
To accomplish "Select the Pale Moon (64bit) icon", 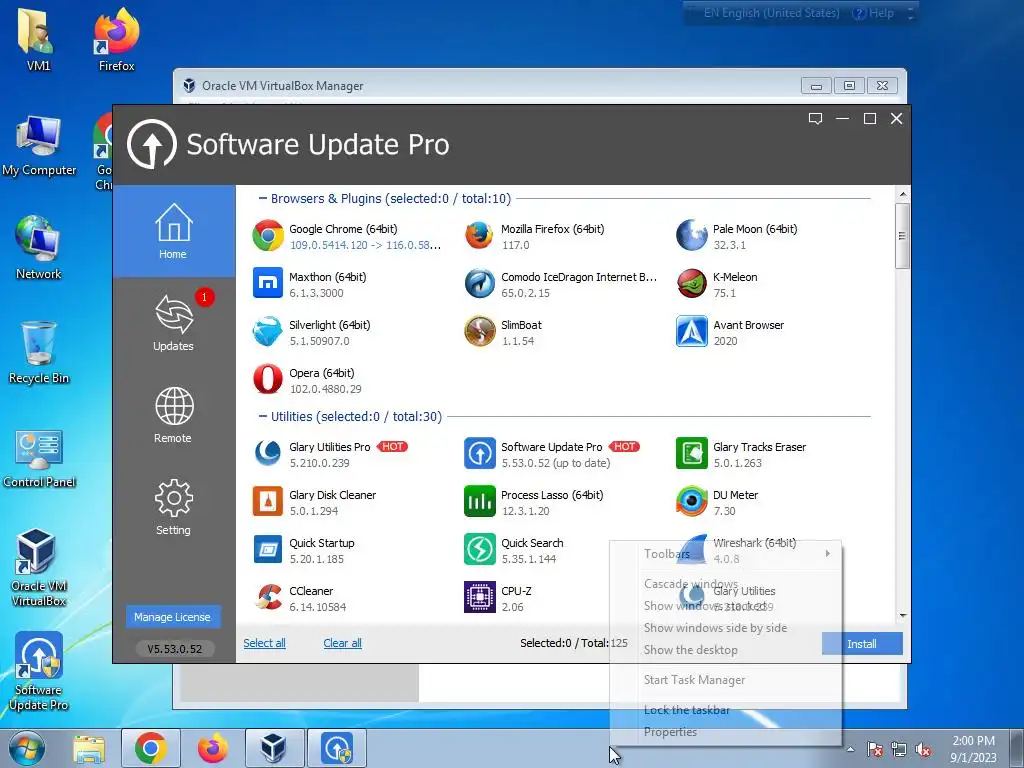I will pyautogui.click(x=692, y=236).
